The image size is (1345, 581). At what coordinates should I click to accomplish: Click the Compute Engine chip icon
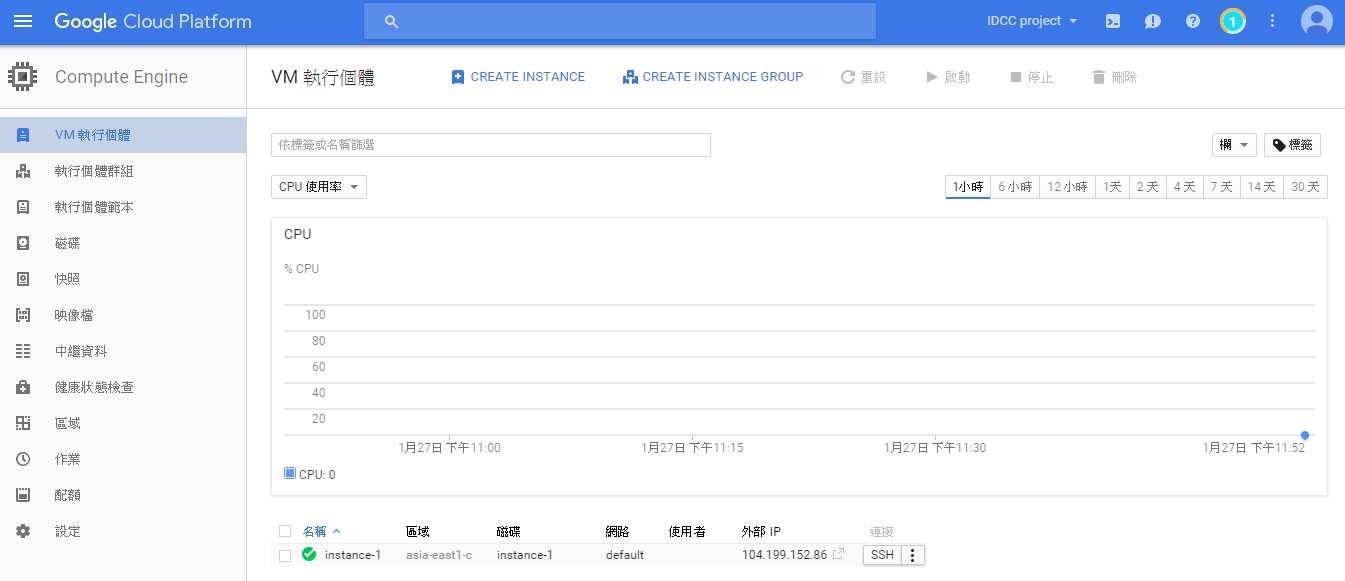pyautogui.click(x=22, y=77)
